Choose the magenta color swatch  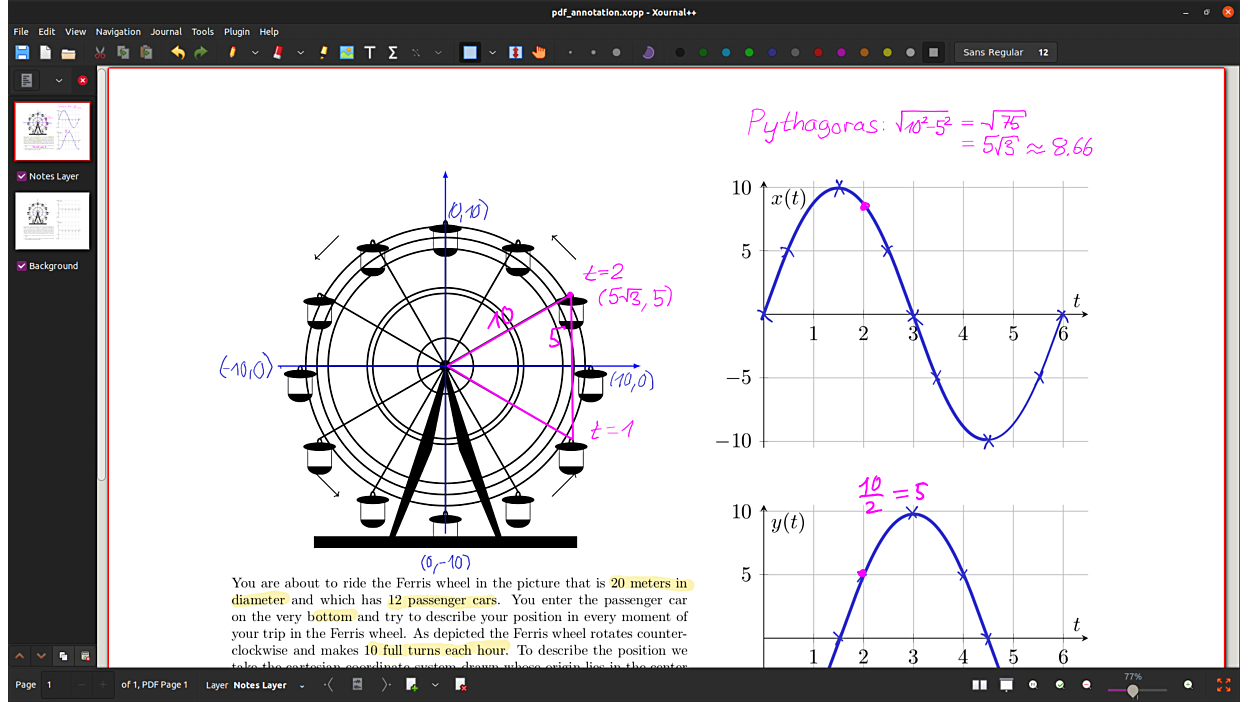(841, 53)
